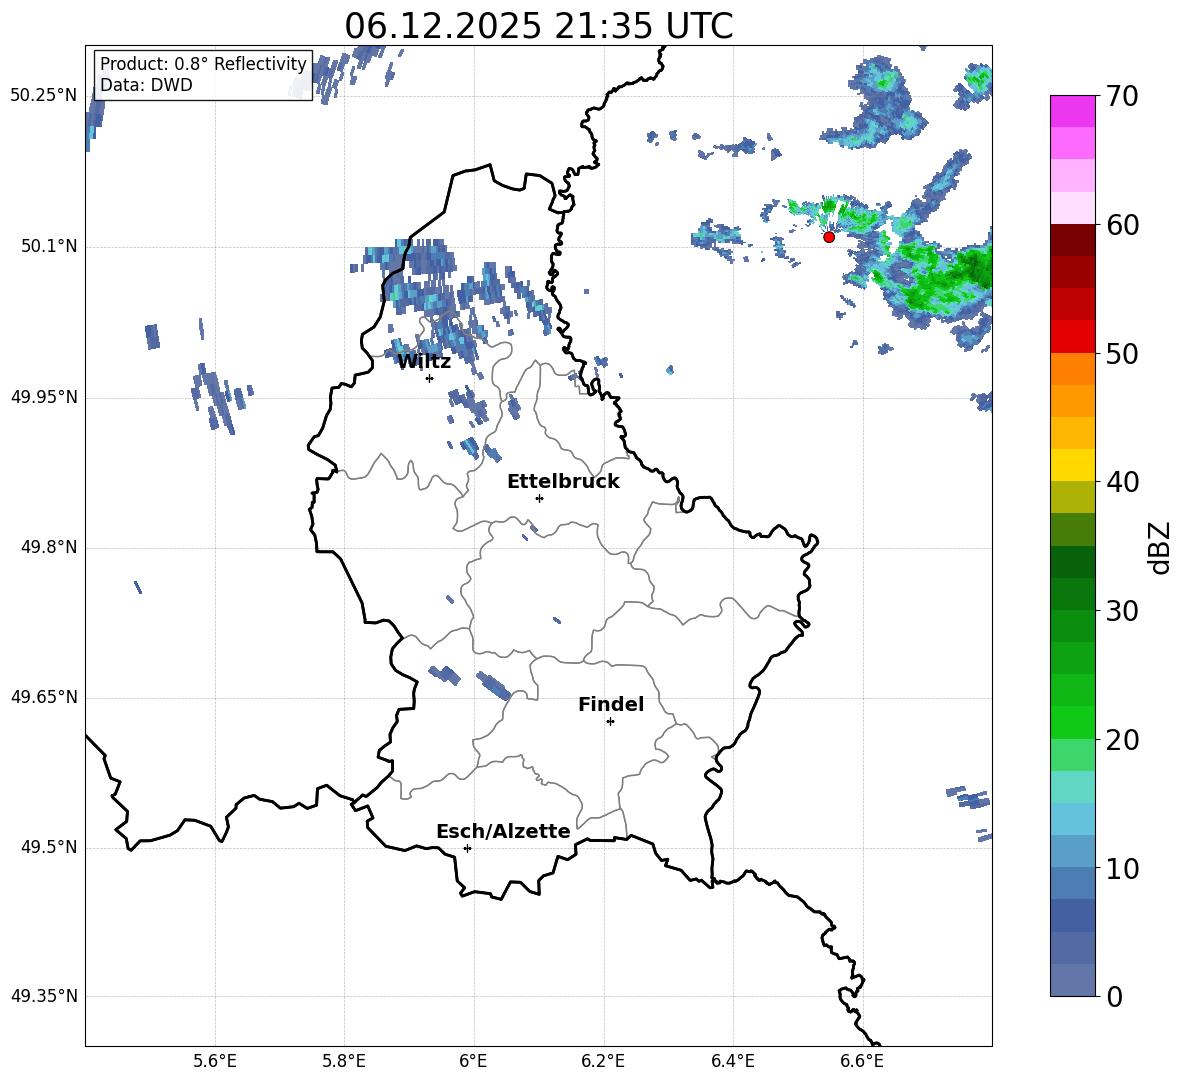The width and height of the screenshot is (1184, 1081).
Task: Click the colorbar tick label 70
Action: 1123,96
